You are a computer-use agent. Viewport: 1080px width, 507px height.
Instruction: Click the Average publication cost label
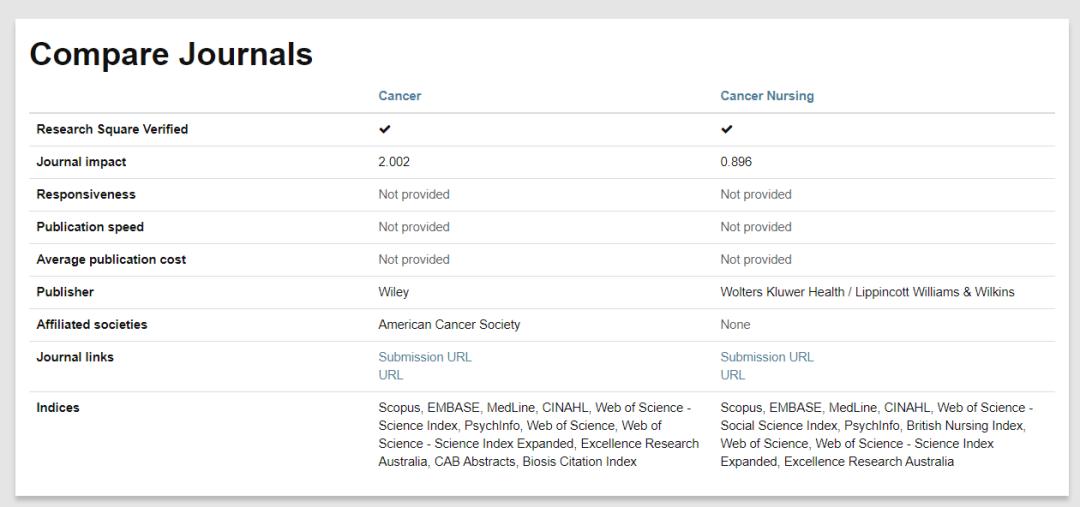click(x=111, y=259)
